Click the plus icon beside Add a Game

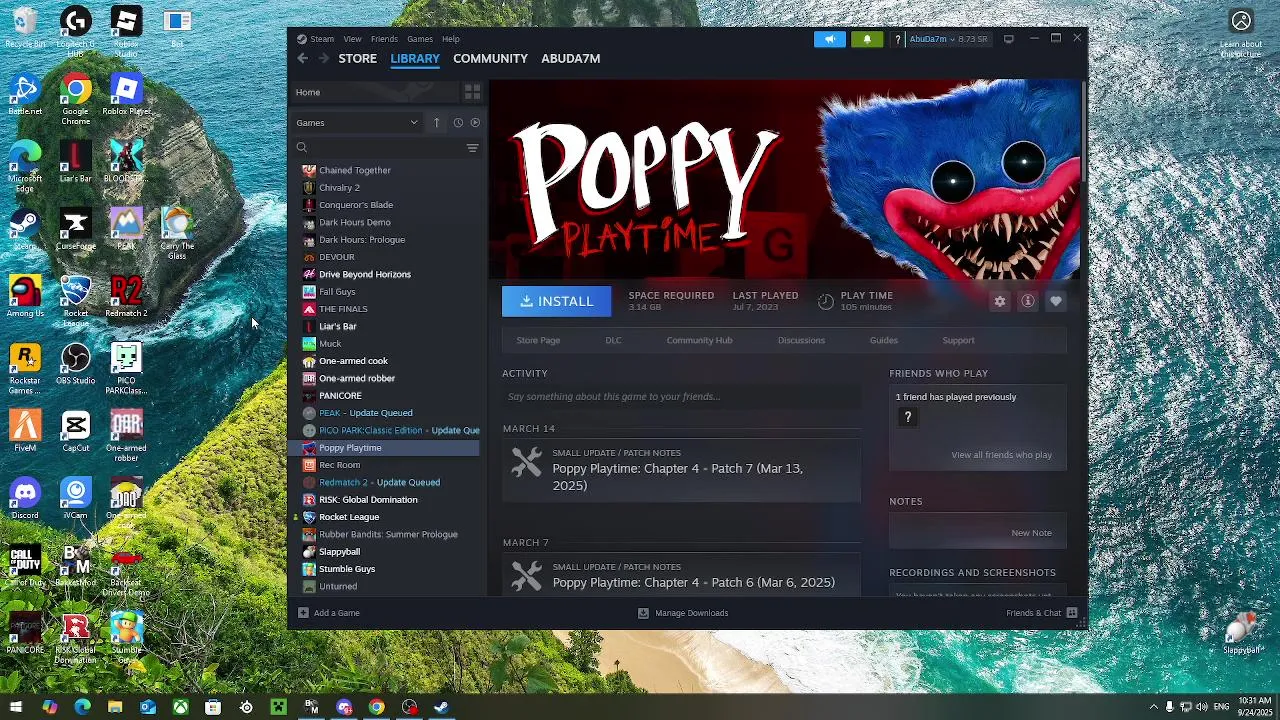[x=303, y=613]
